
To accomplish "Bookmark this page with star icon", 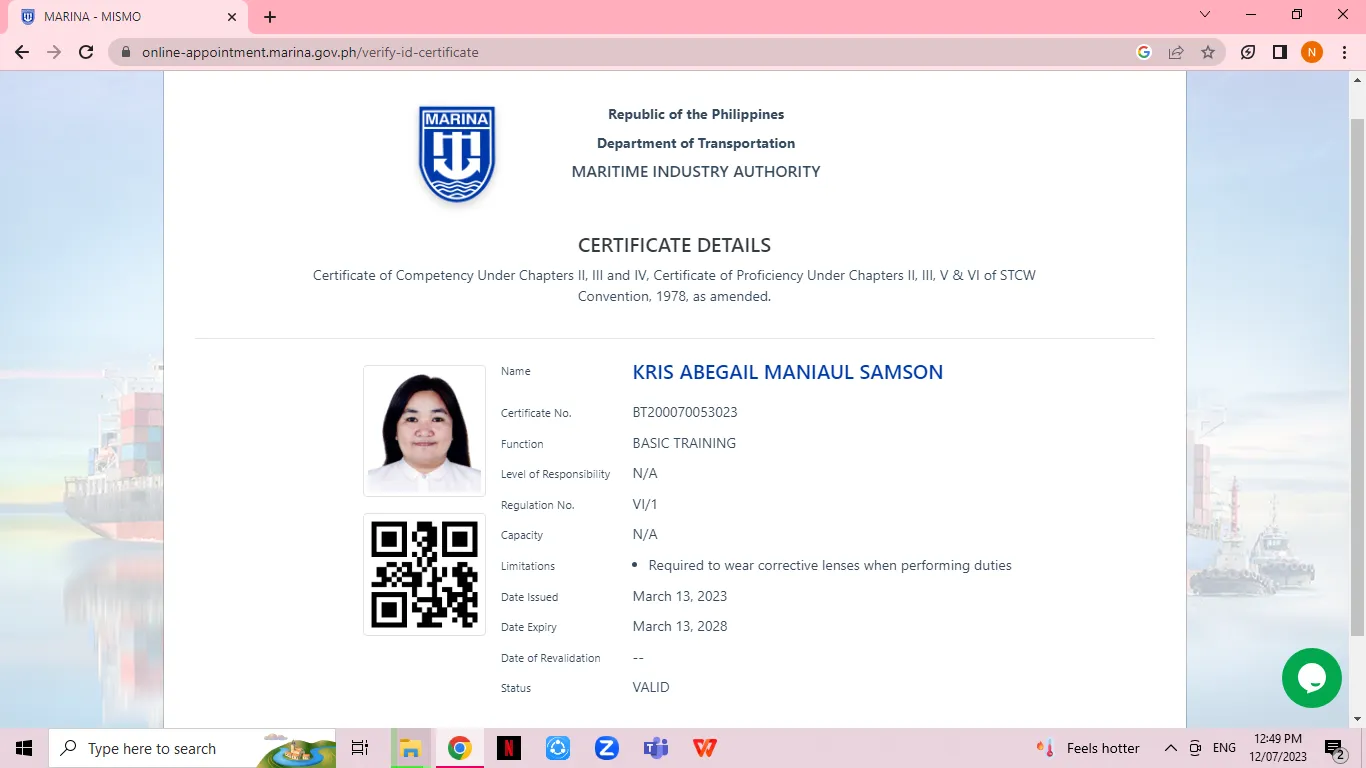I will 1208,52.
